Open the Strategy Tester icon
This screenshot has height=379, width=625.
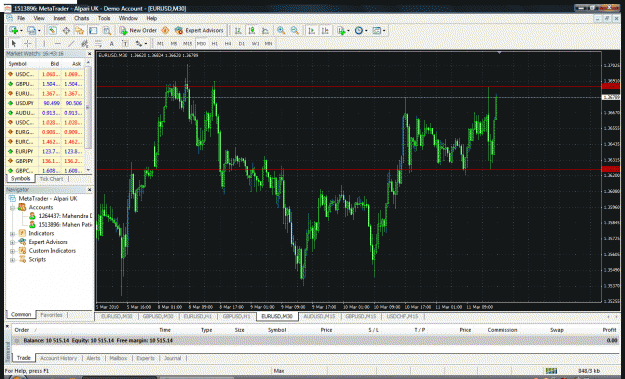point(107,30)
